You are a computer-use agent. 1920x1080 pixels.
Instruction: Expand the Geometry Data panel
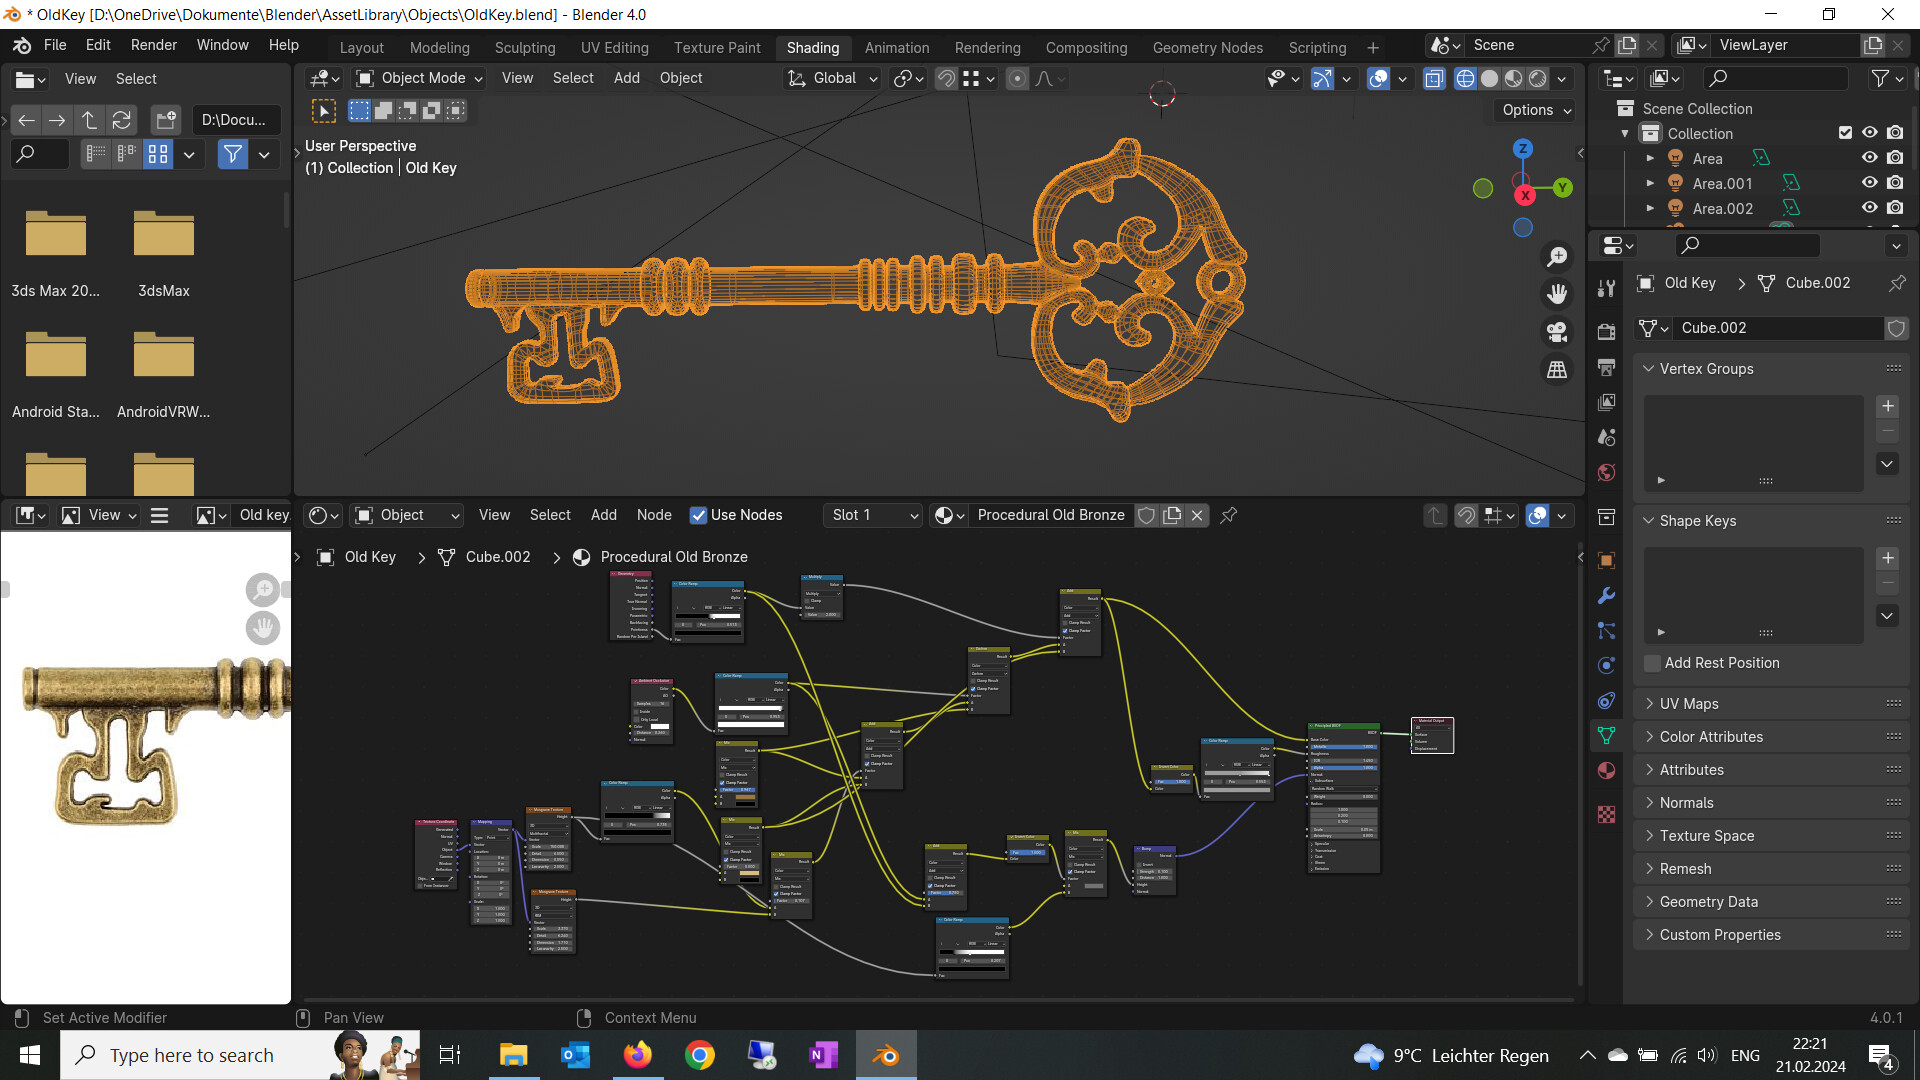(1773, 902)
